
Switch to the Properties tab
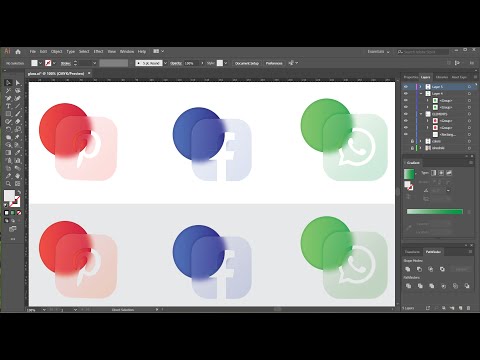tap(411, 77)
